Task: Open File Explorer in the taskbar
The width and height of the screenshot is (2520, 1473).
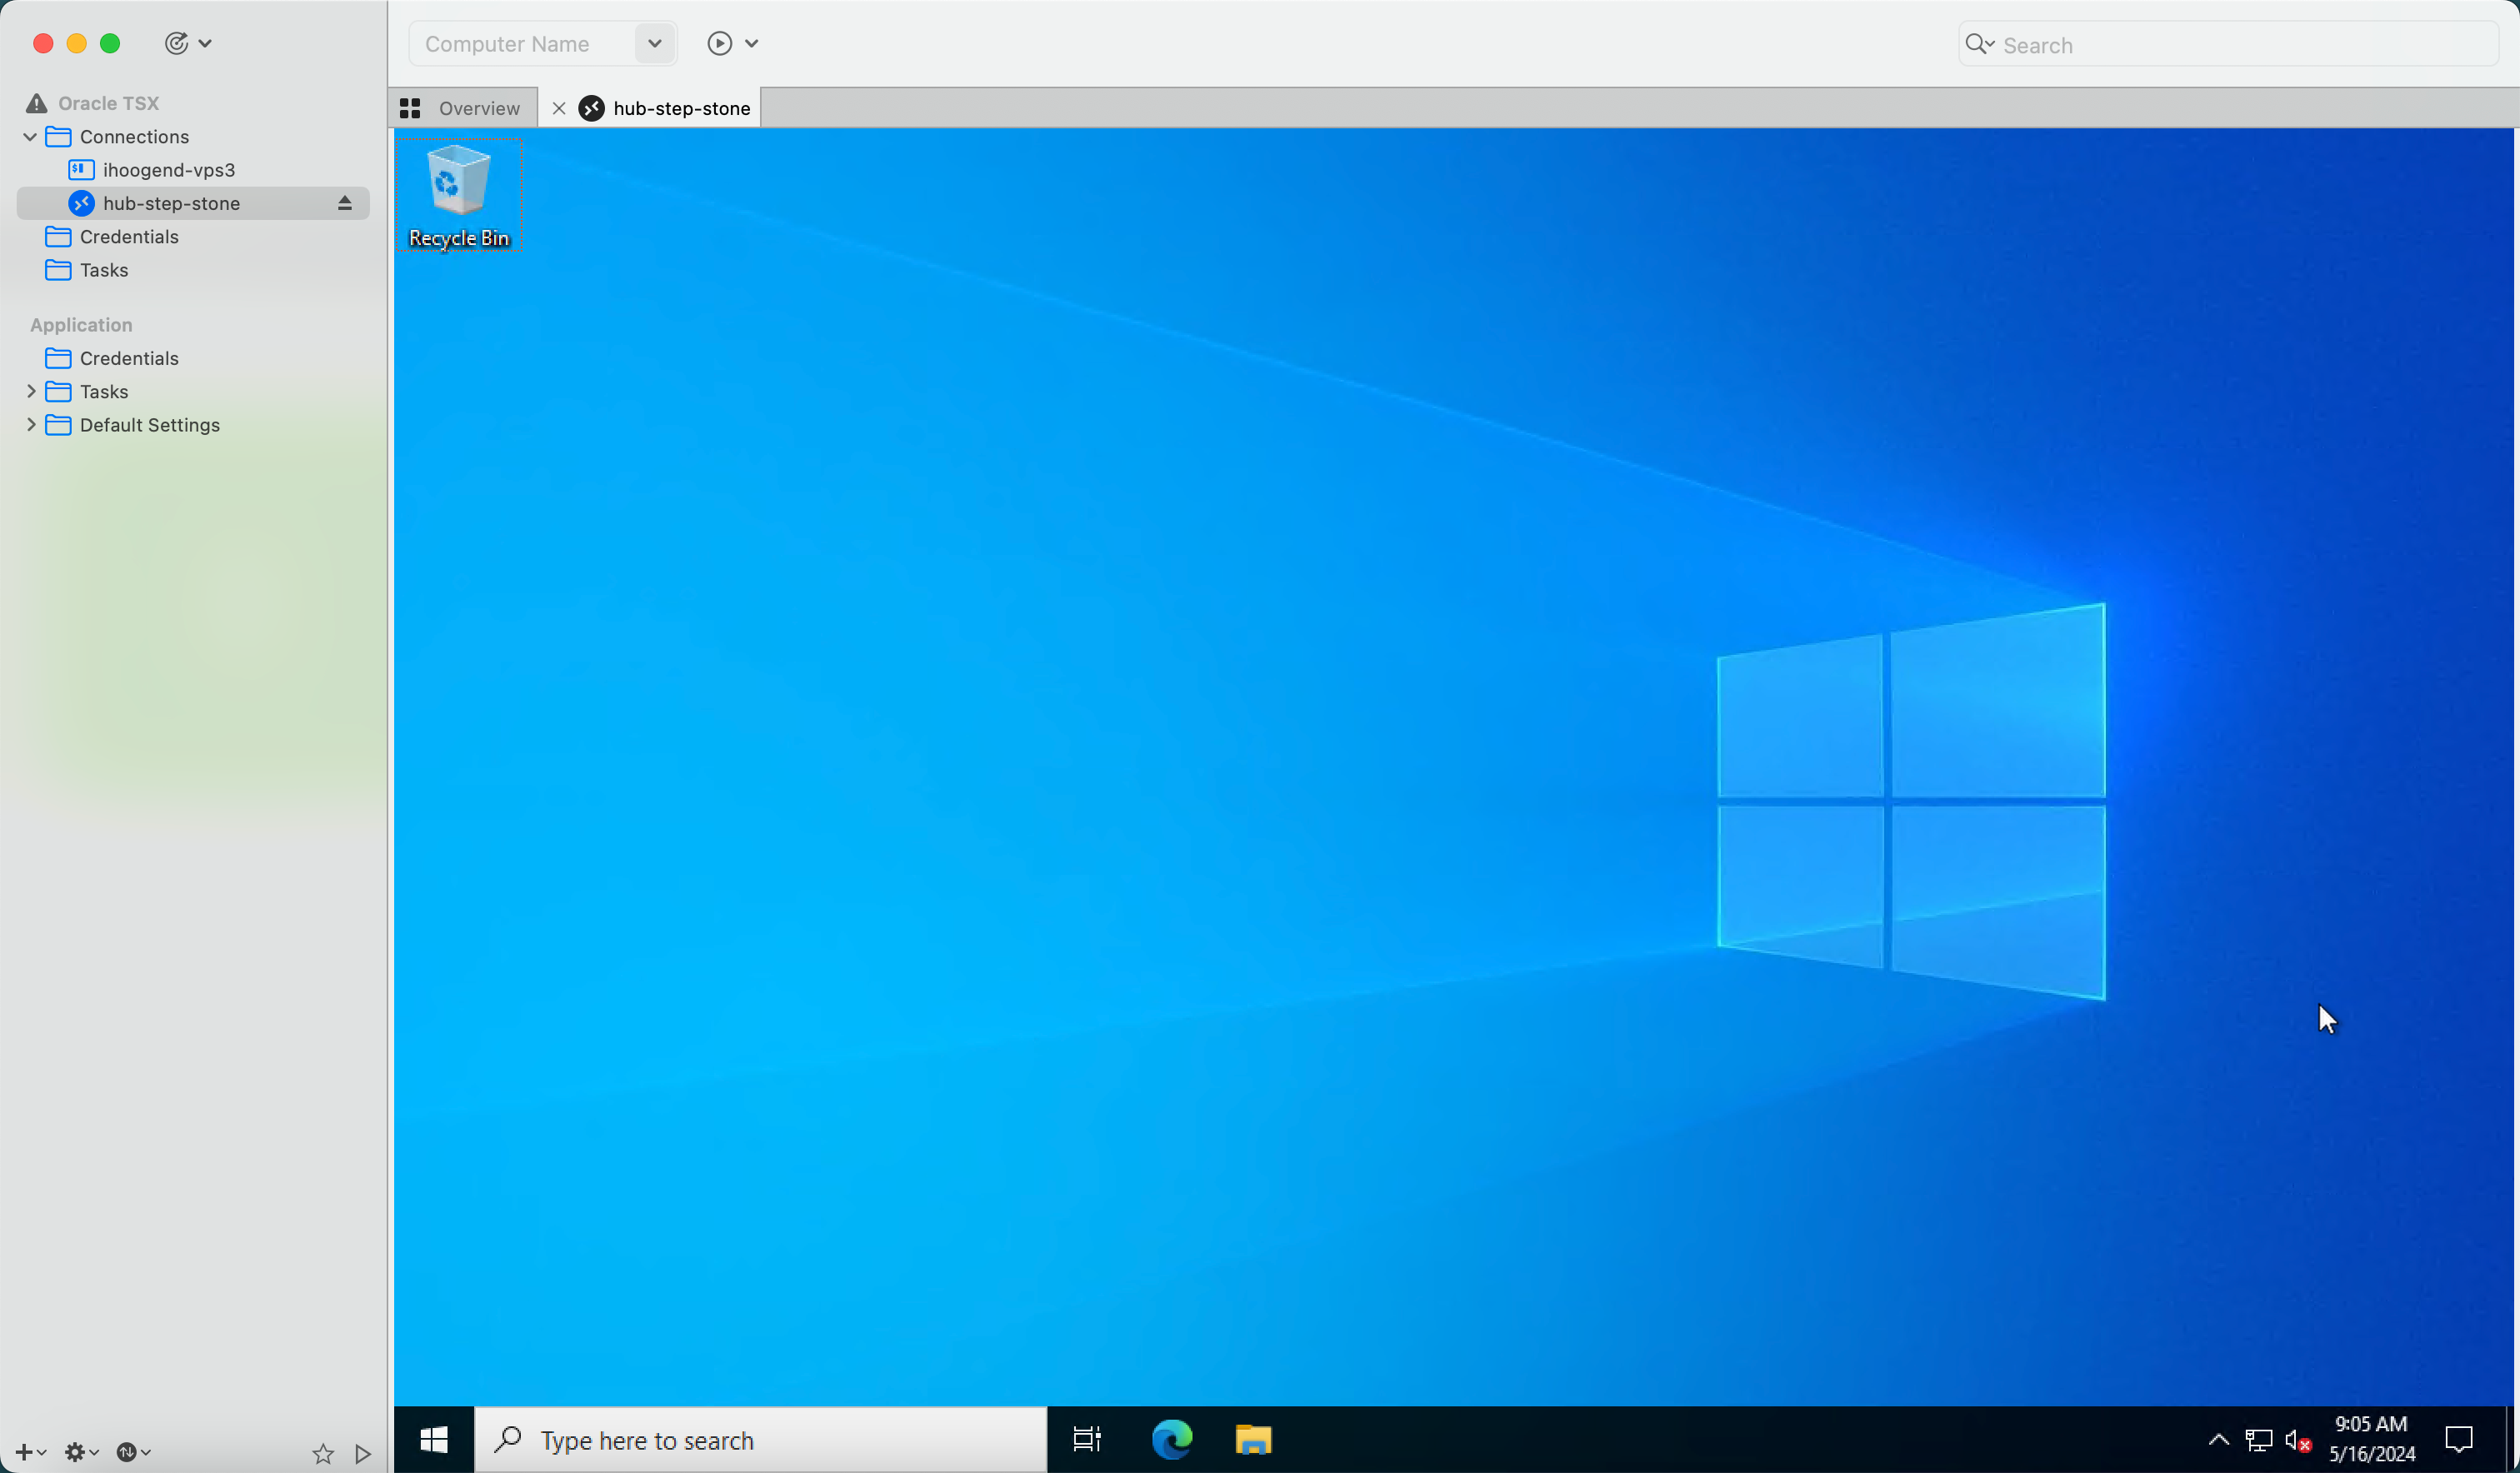Action: pos(1252,1439)
